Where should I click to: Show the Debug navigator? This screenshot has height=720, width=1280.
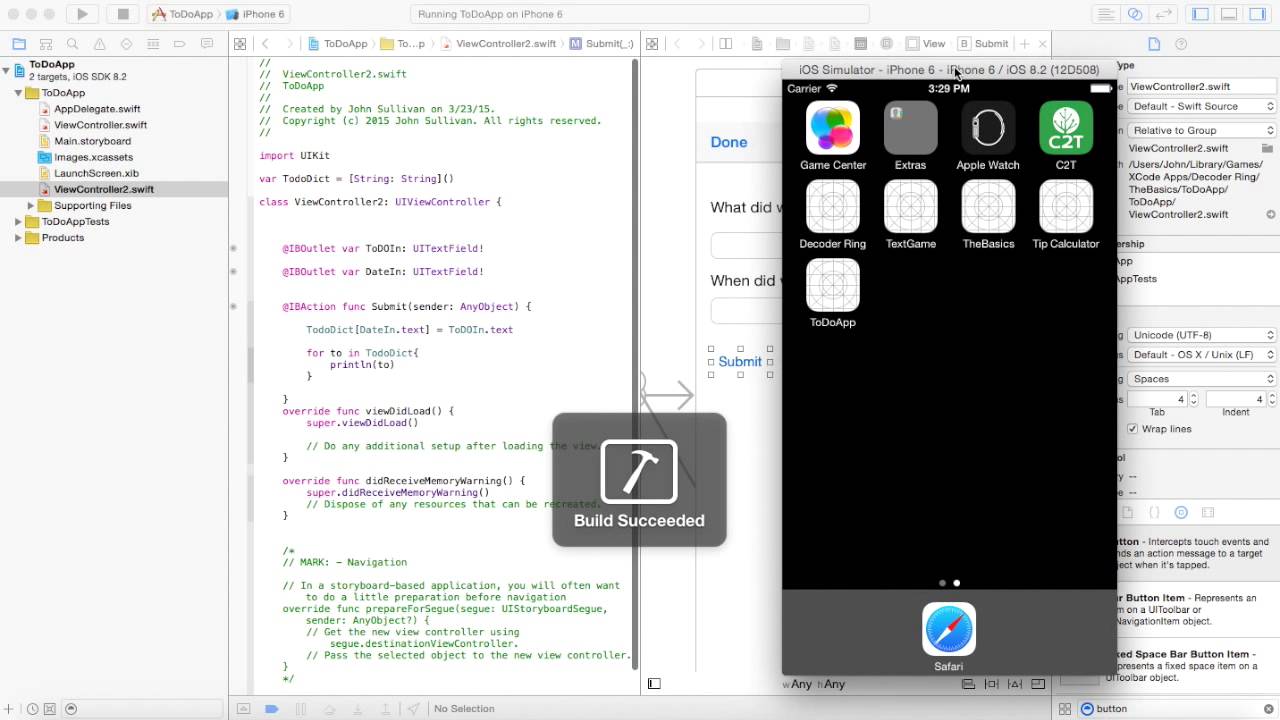click(x=153, y=44)
